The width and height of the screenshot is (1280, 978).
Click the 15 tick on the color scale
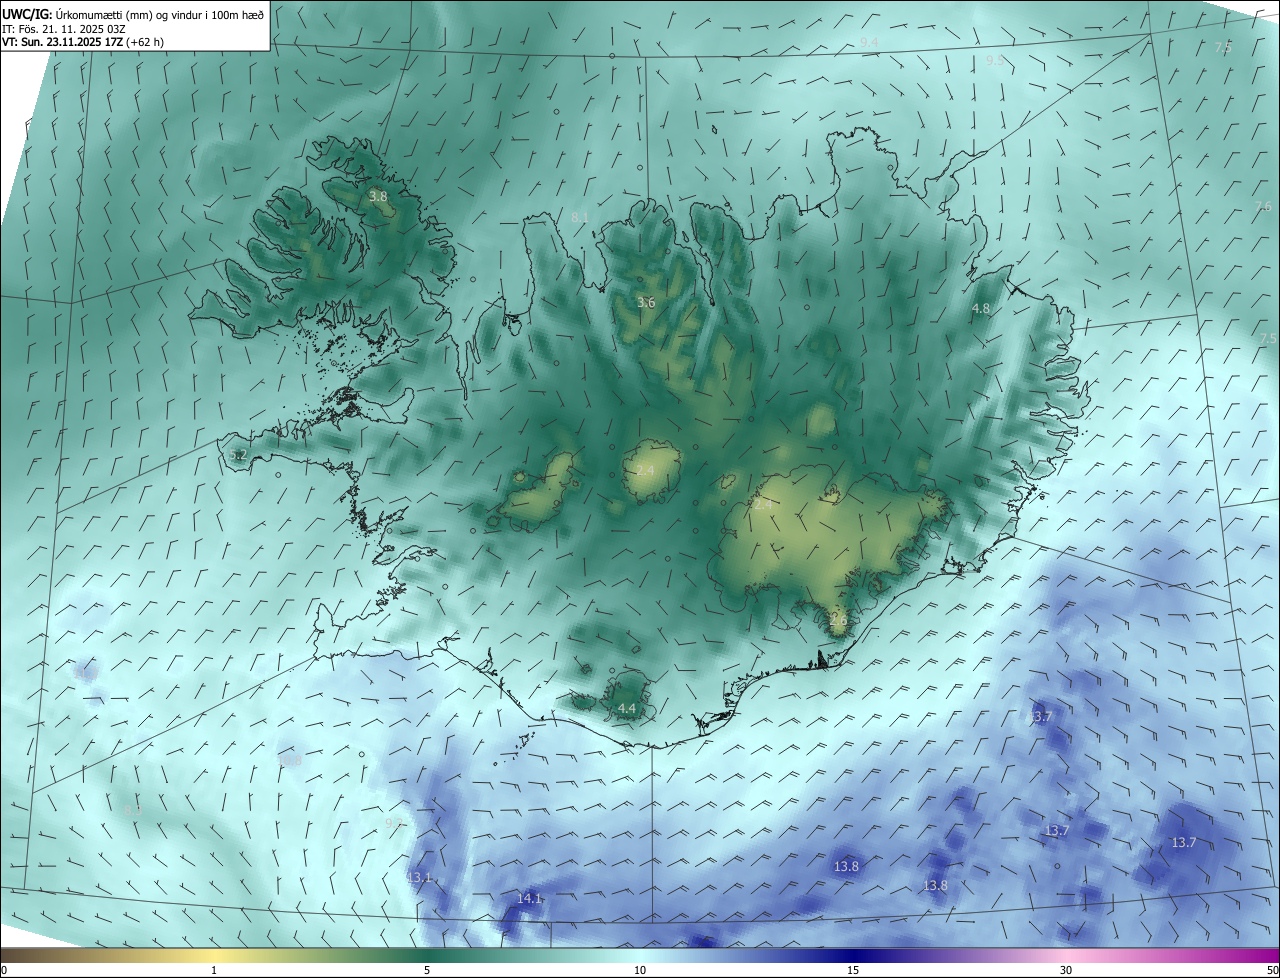853,970
